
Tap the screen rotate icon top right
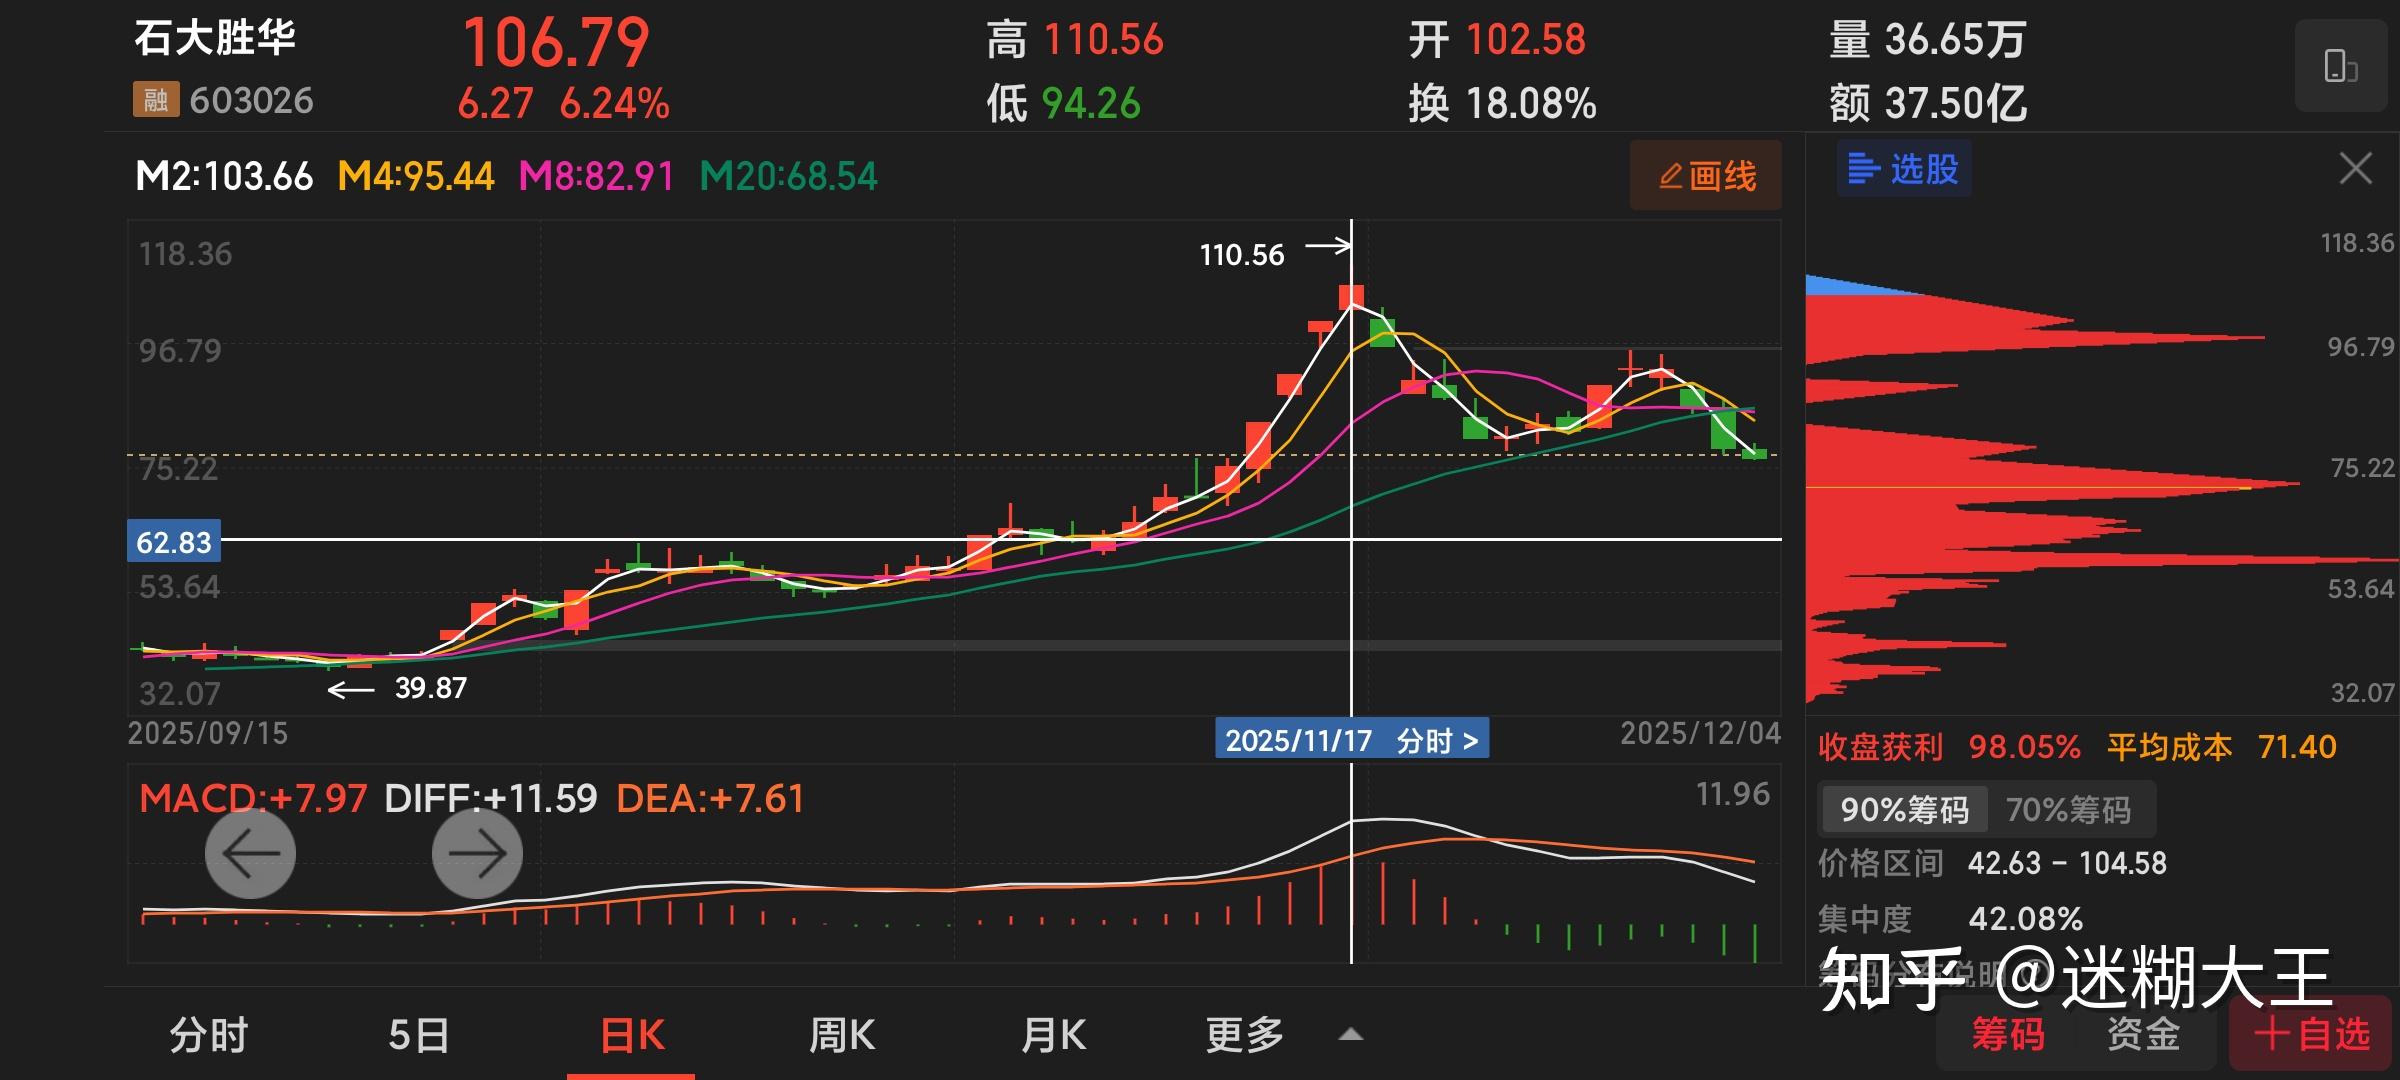(x=2340, y=67)
